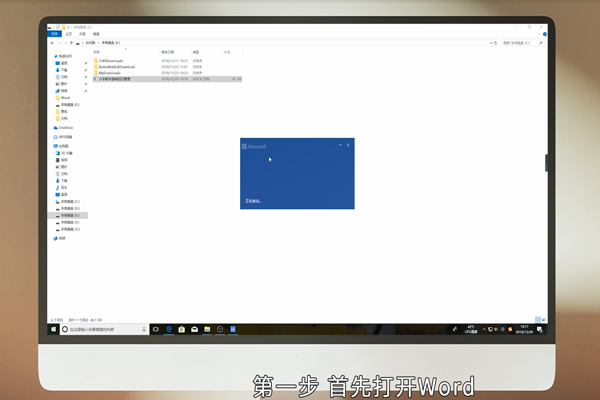
Task: Show hidden tray icons with chevron
Action: [x=484, y=329]
